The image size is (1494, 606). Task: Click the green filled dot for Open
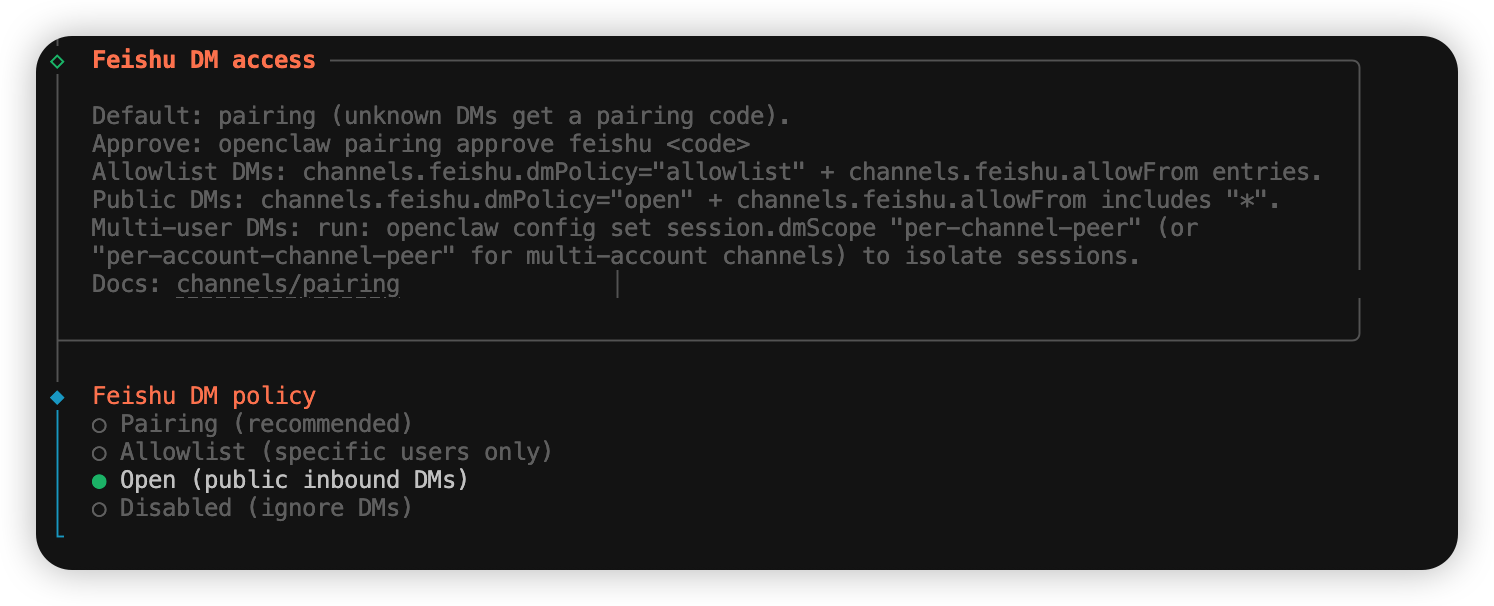point(99,481)
